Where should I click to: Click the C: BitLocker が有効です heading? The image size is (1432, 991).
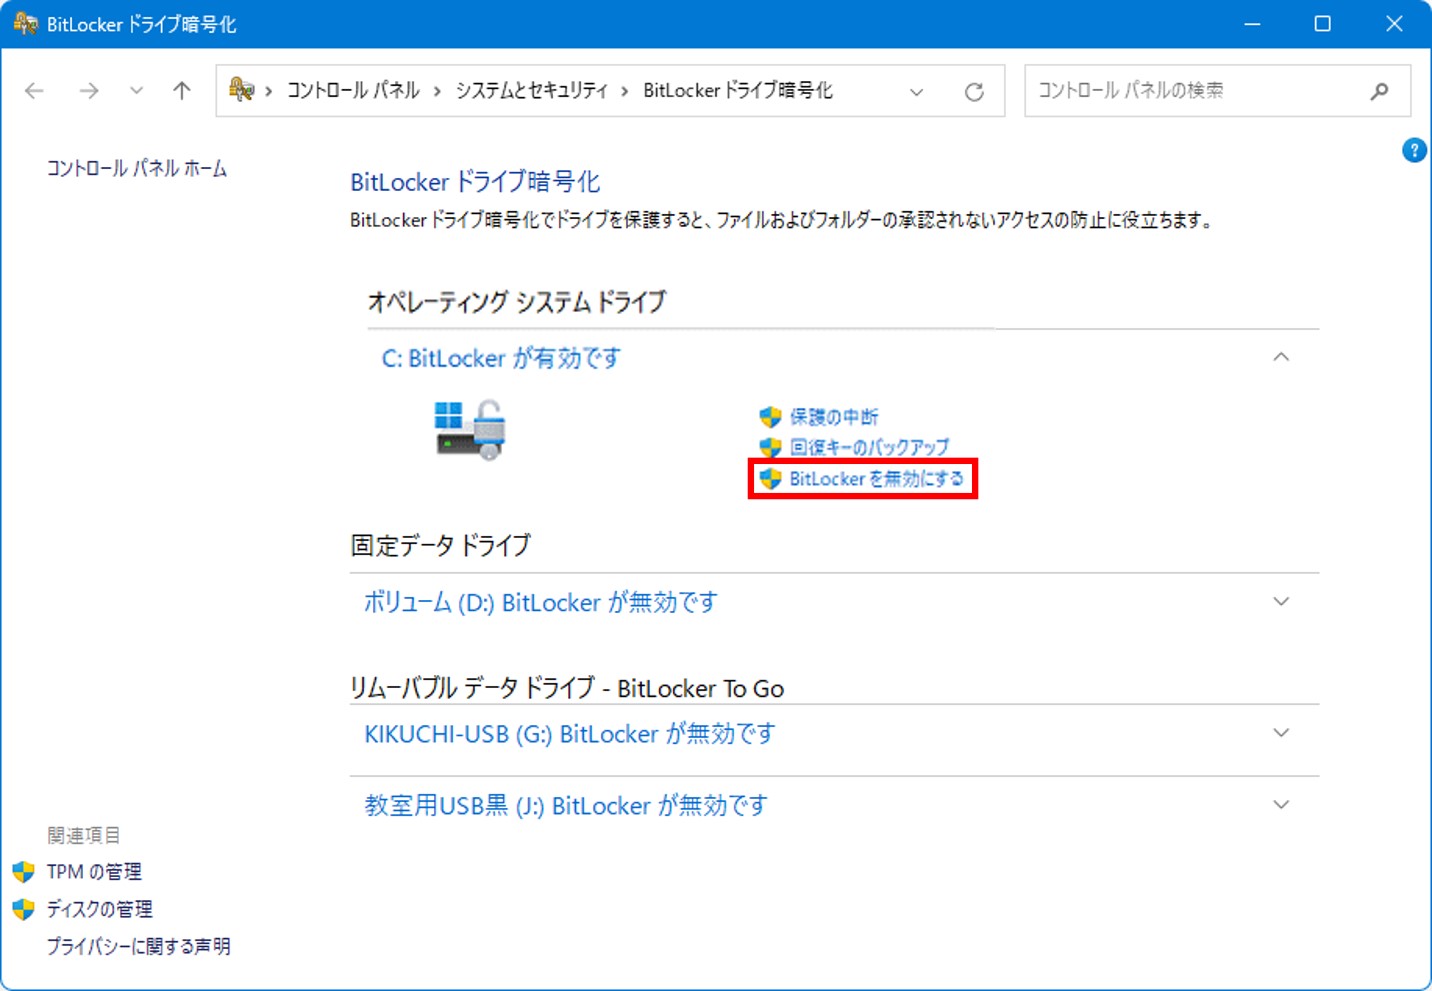pos(501,358)
